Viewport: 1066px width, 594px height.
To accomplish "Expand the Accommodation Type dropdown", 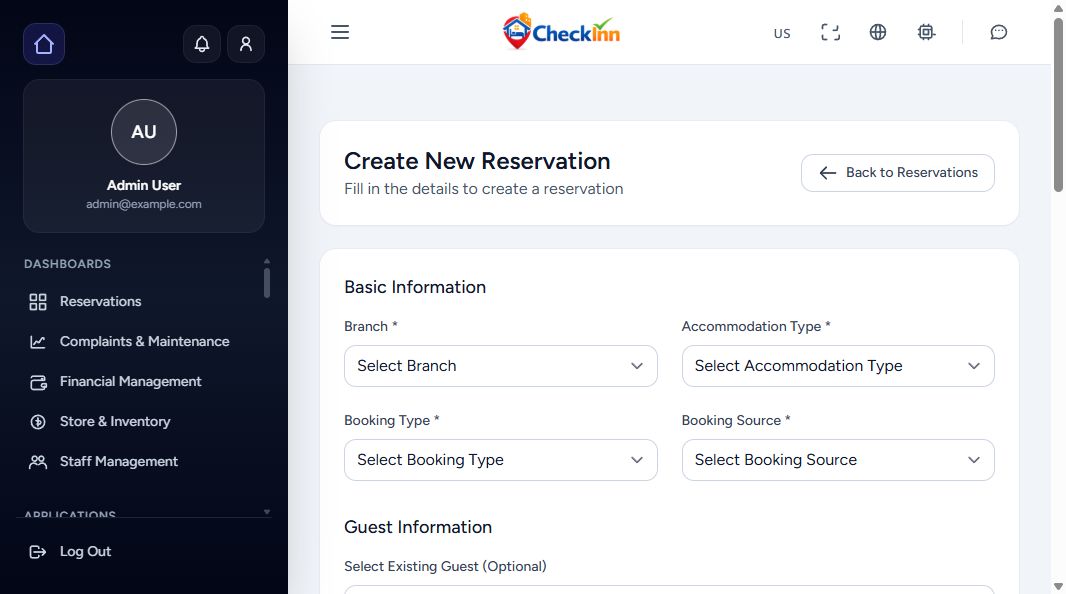I will 837,366.
